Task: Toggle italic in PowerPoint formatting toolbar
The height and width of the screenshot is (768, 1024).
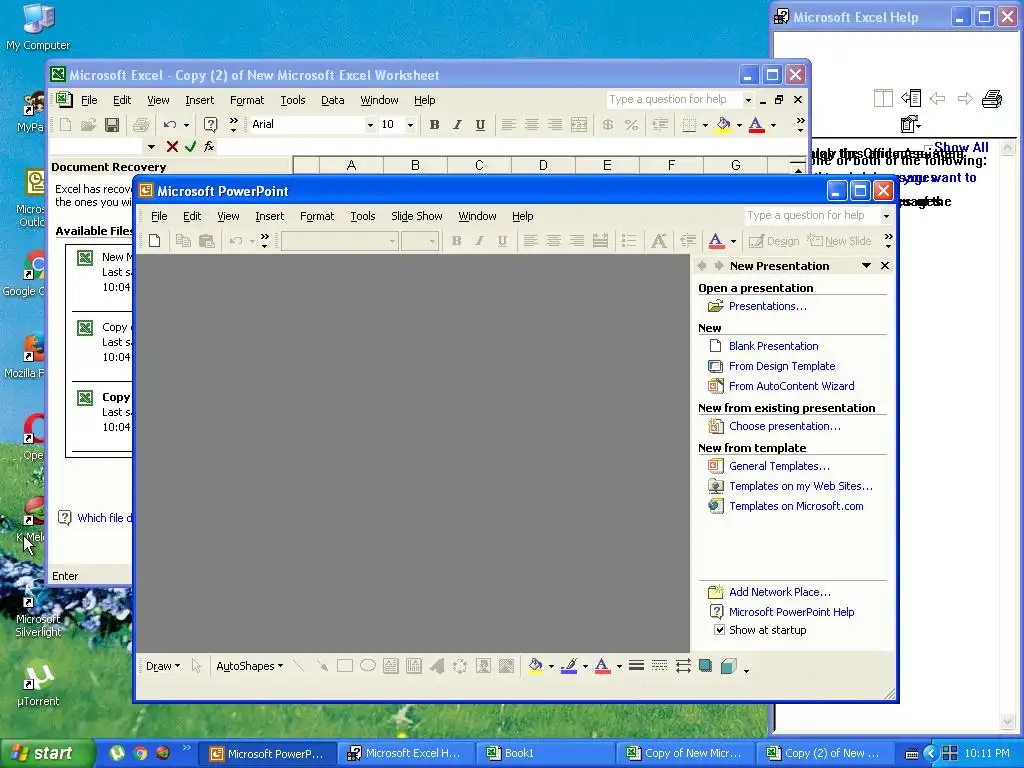Action: tap(479, 241)
